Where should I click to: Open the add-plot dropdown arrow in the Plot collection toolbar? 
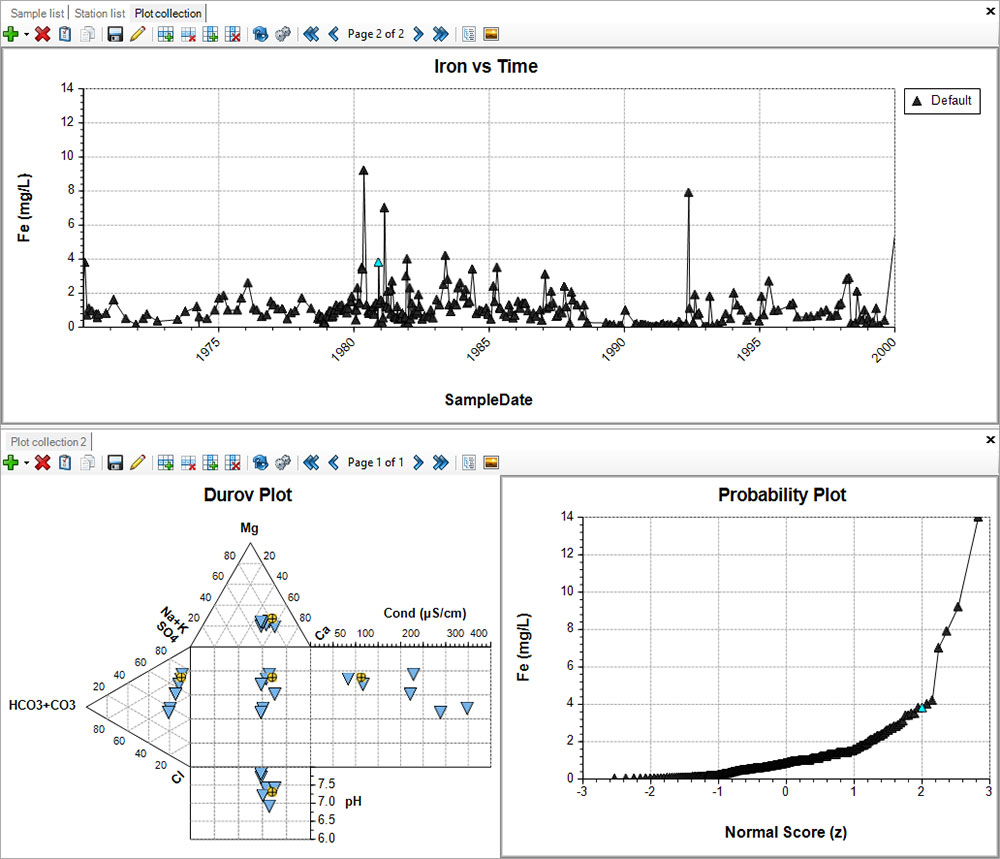point(26,34)
